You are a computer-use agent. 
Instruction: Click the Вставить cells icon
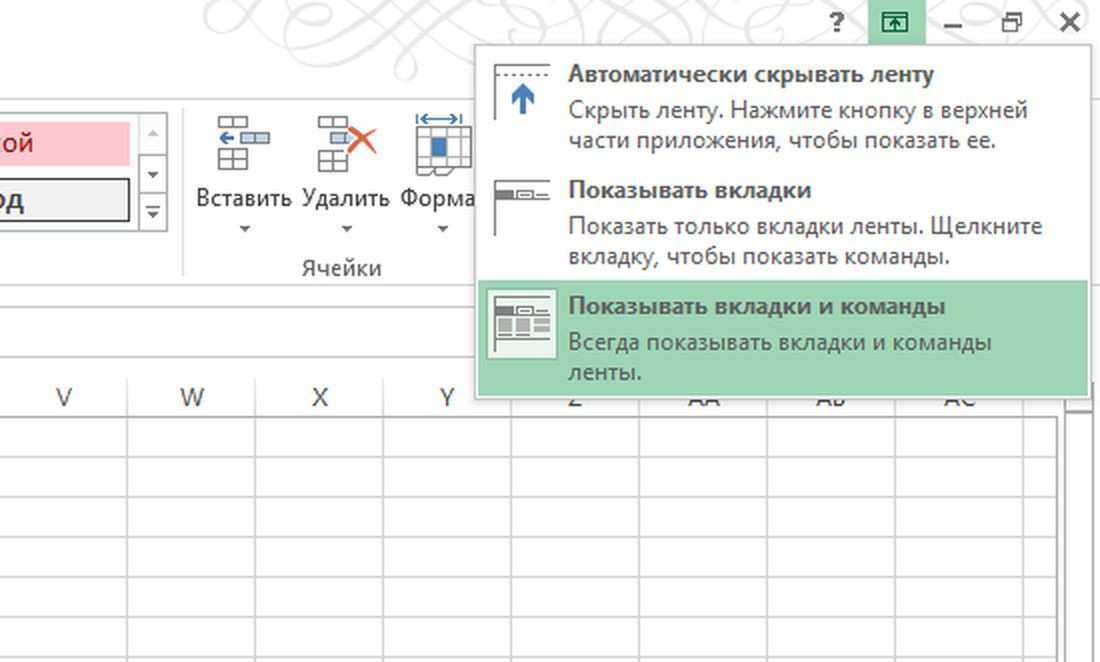[243, 144]
